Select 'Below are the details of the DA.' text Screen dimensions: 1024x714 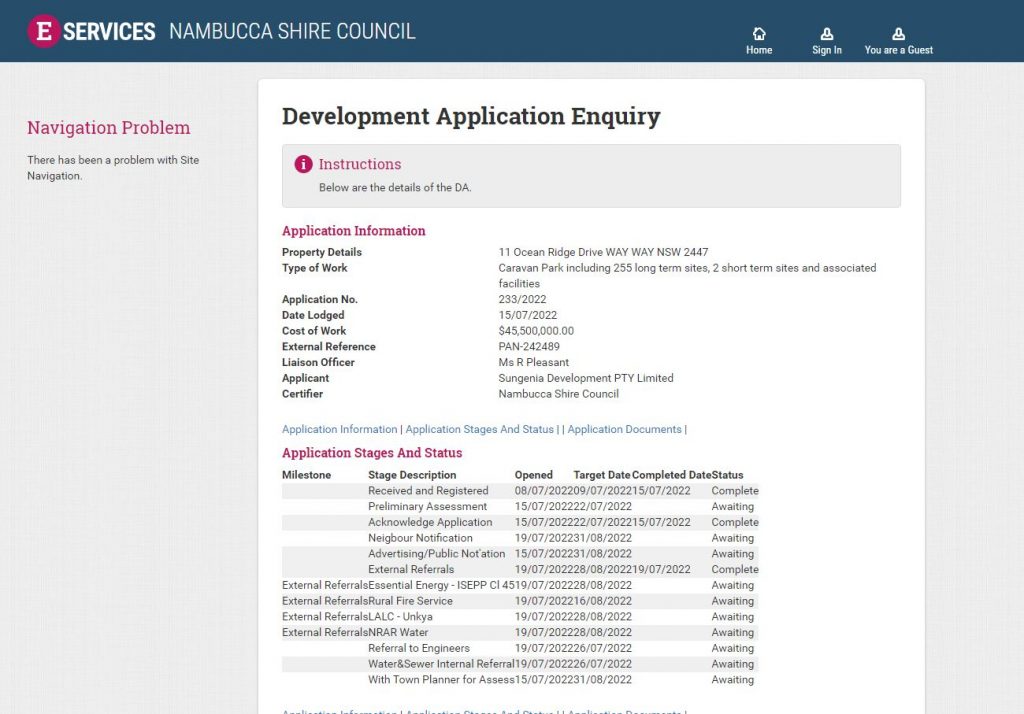(395, 187)
